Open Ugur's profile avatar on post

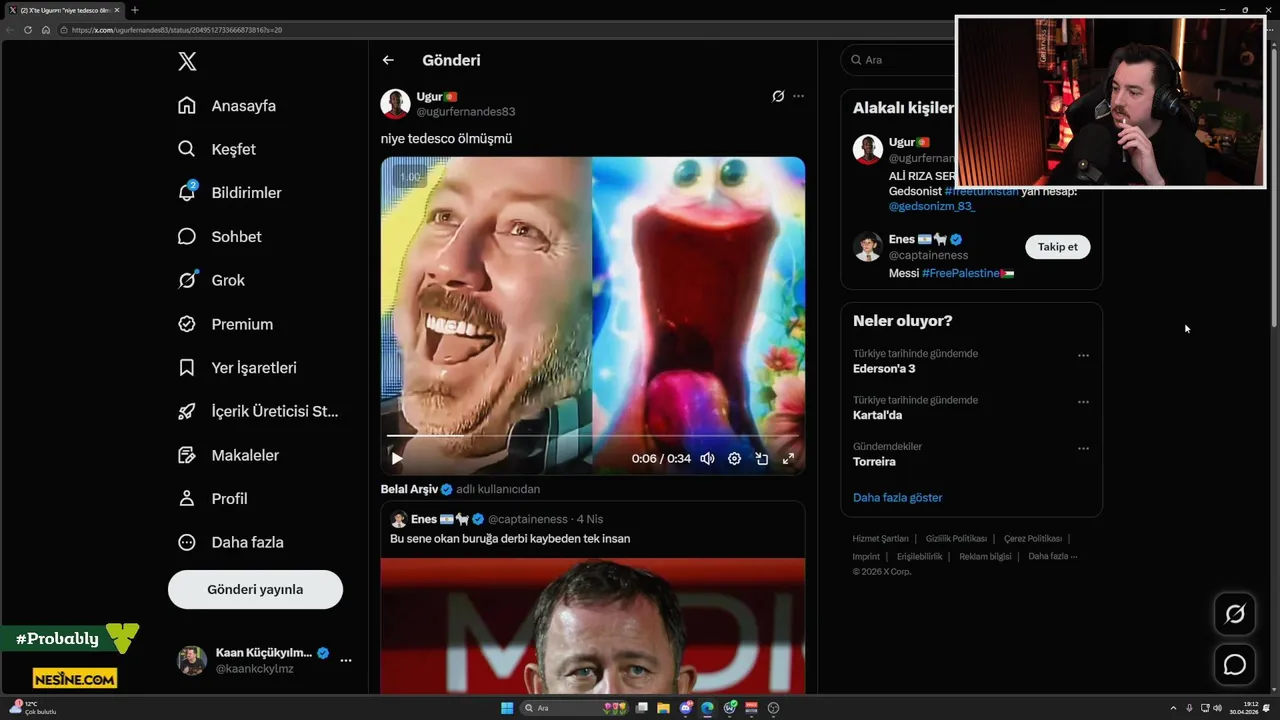(396, 103)
